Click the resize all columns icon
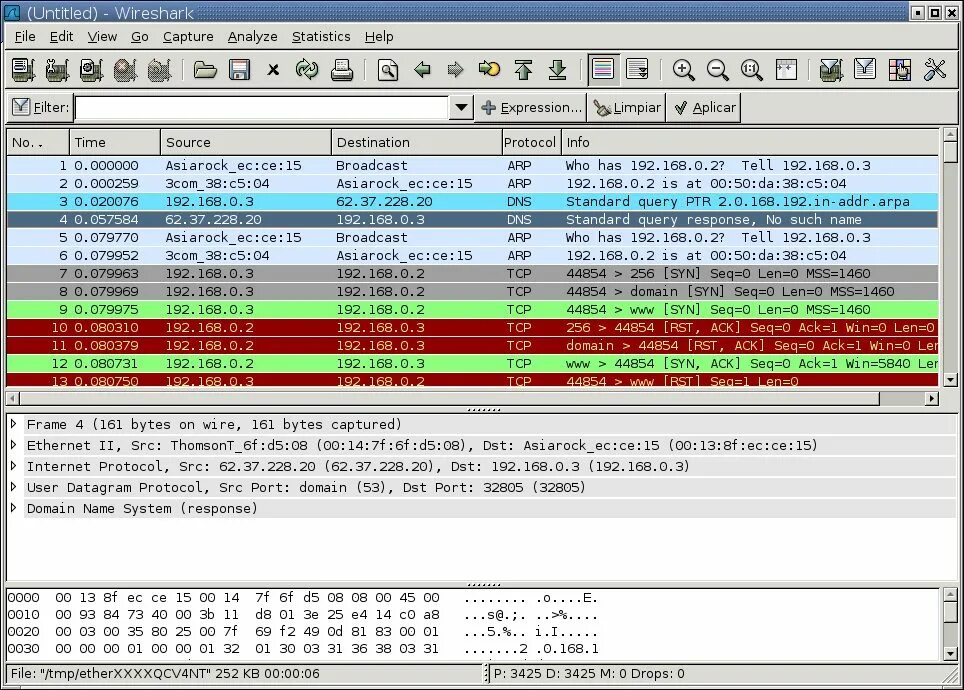Image resolution: width=964 pixels, height=690 pixels. click(x=786, y=69)
